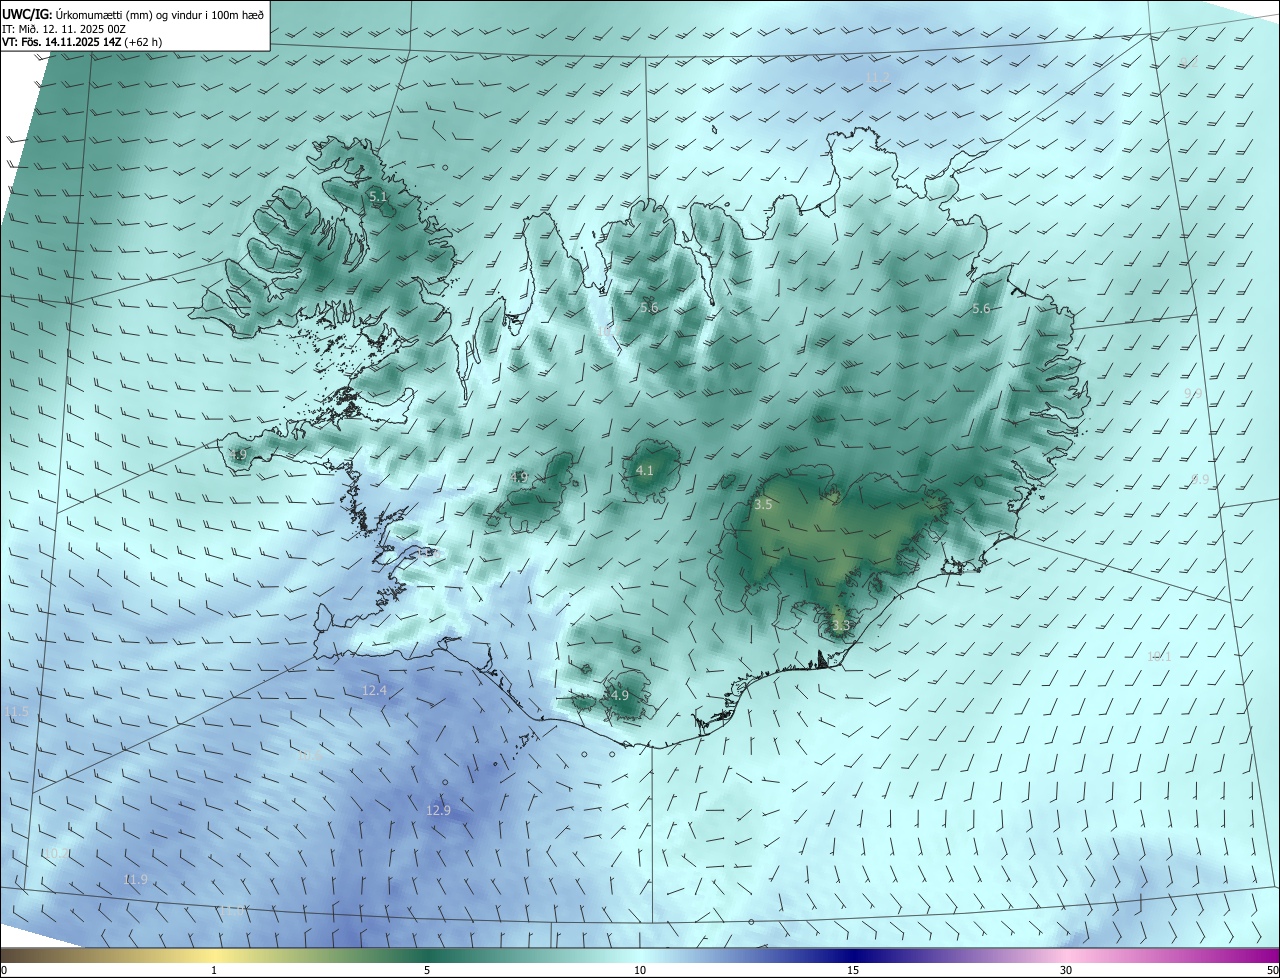Click the 4.1 value label on the central glacier
This screenshot has height=978, width=1280.
644,470
